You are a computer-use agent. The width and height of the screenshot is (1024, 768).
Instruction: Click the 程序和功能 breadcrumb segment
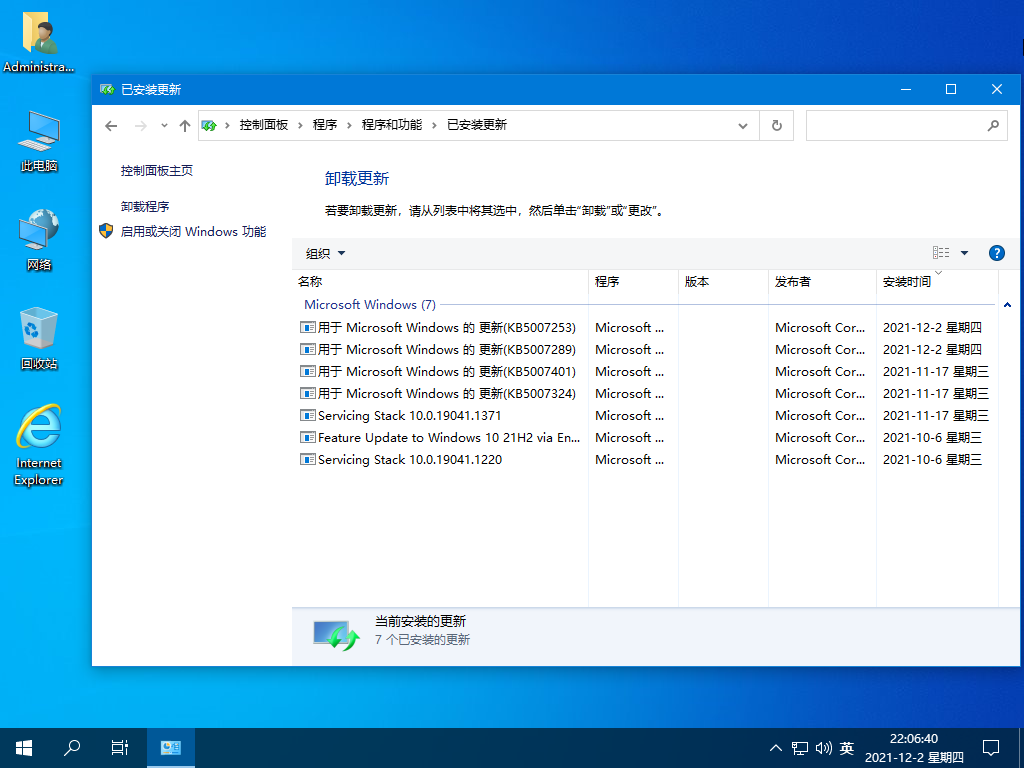tap(392, 125)
